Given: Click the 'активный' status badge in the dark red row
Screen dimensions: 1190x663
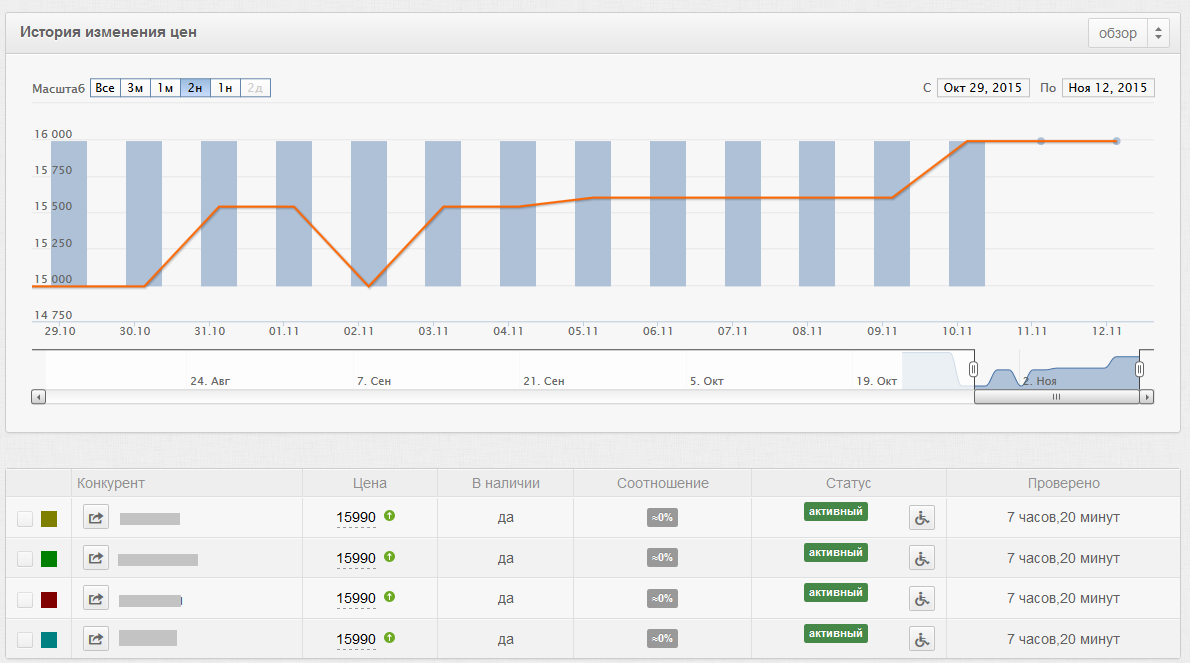Looking at the screenshot, I should tap(836, 592).
